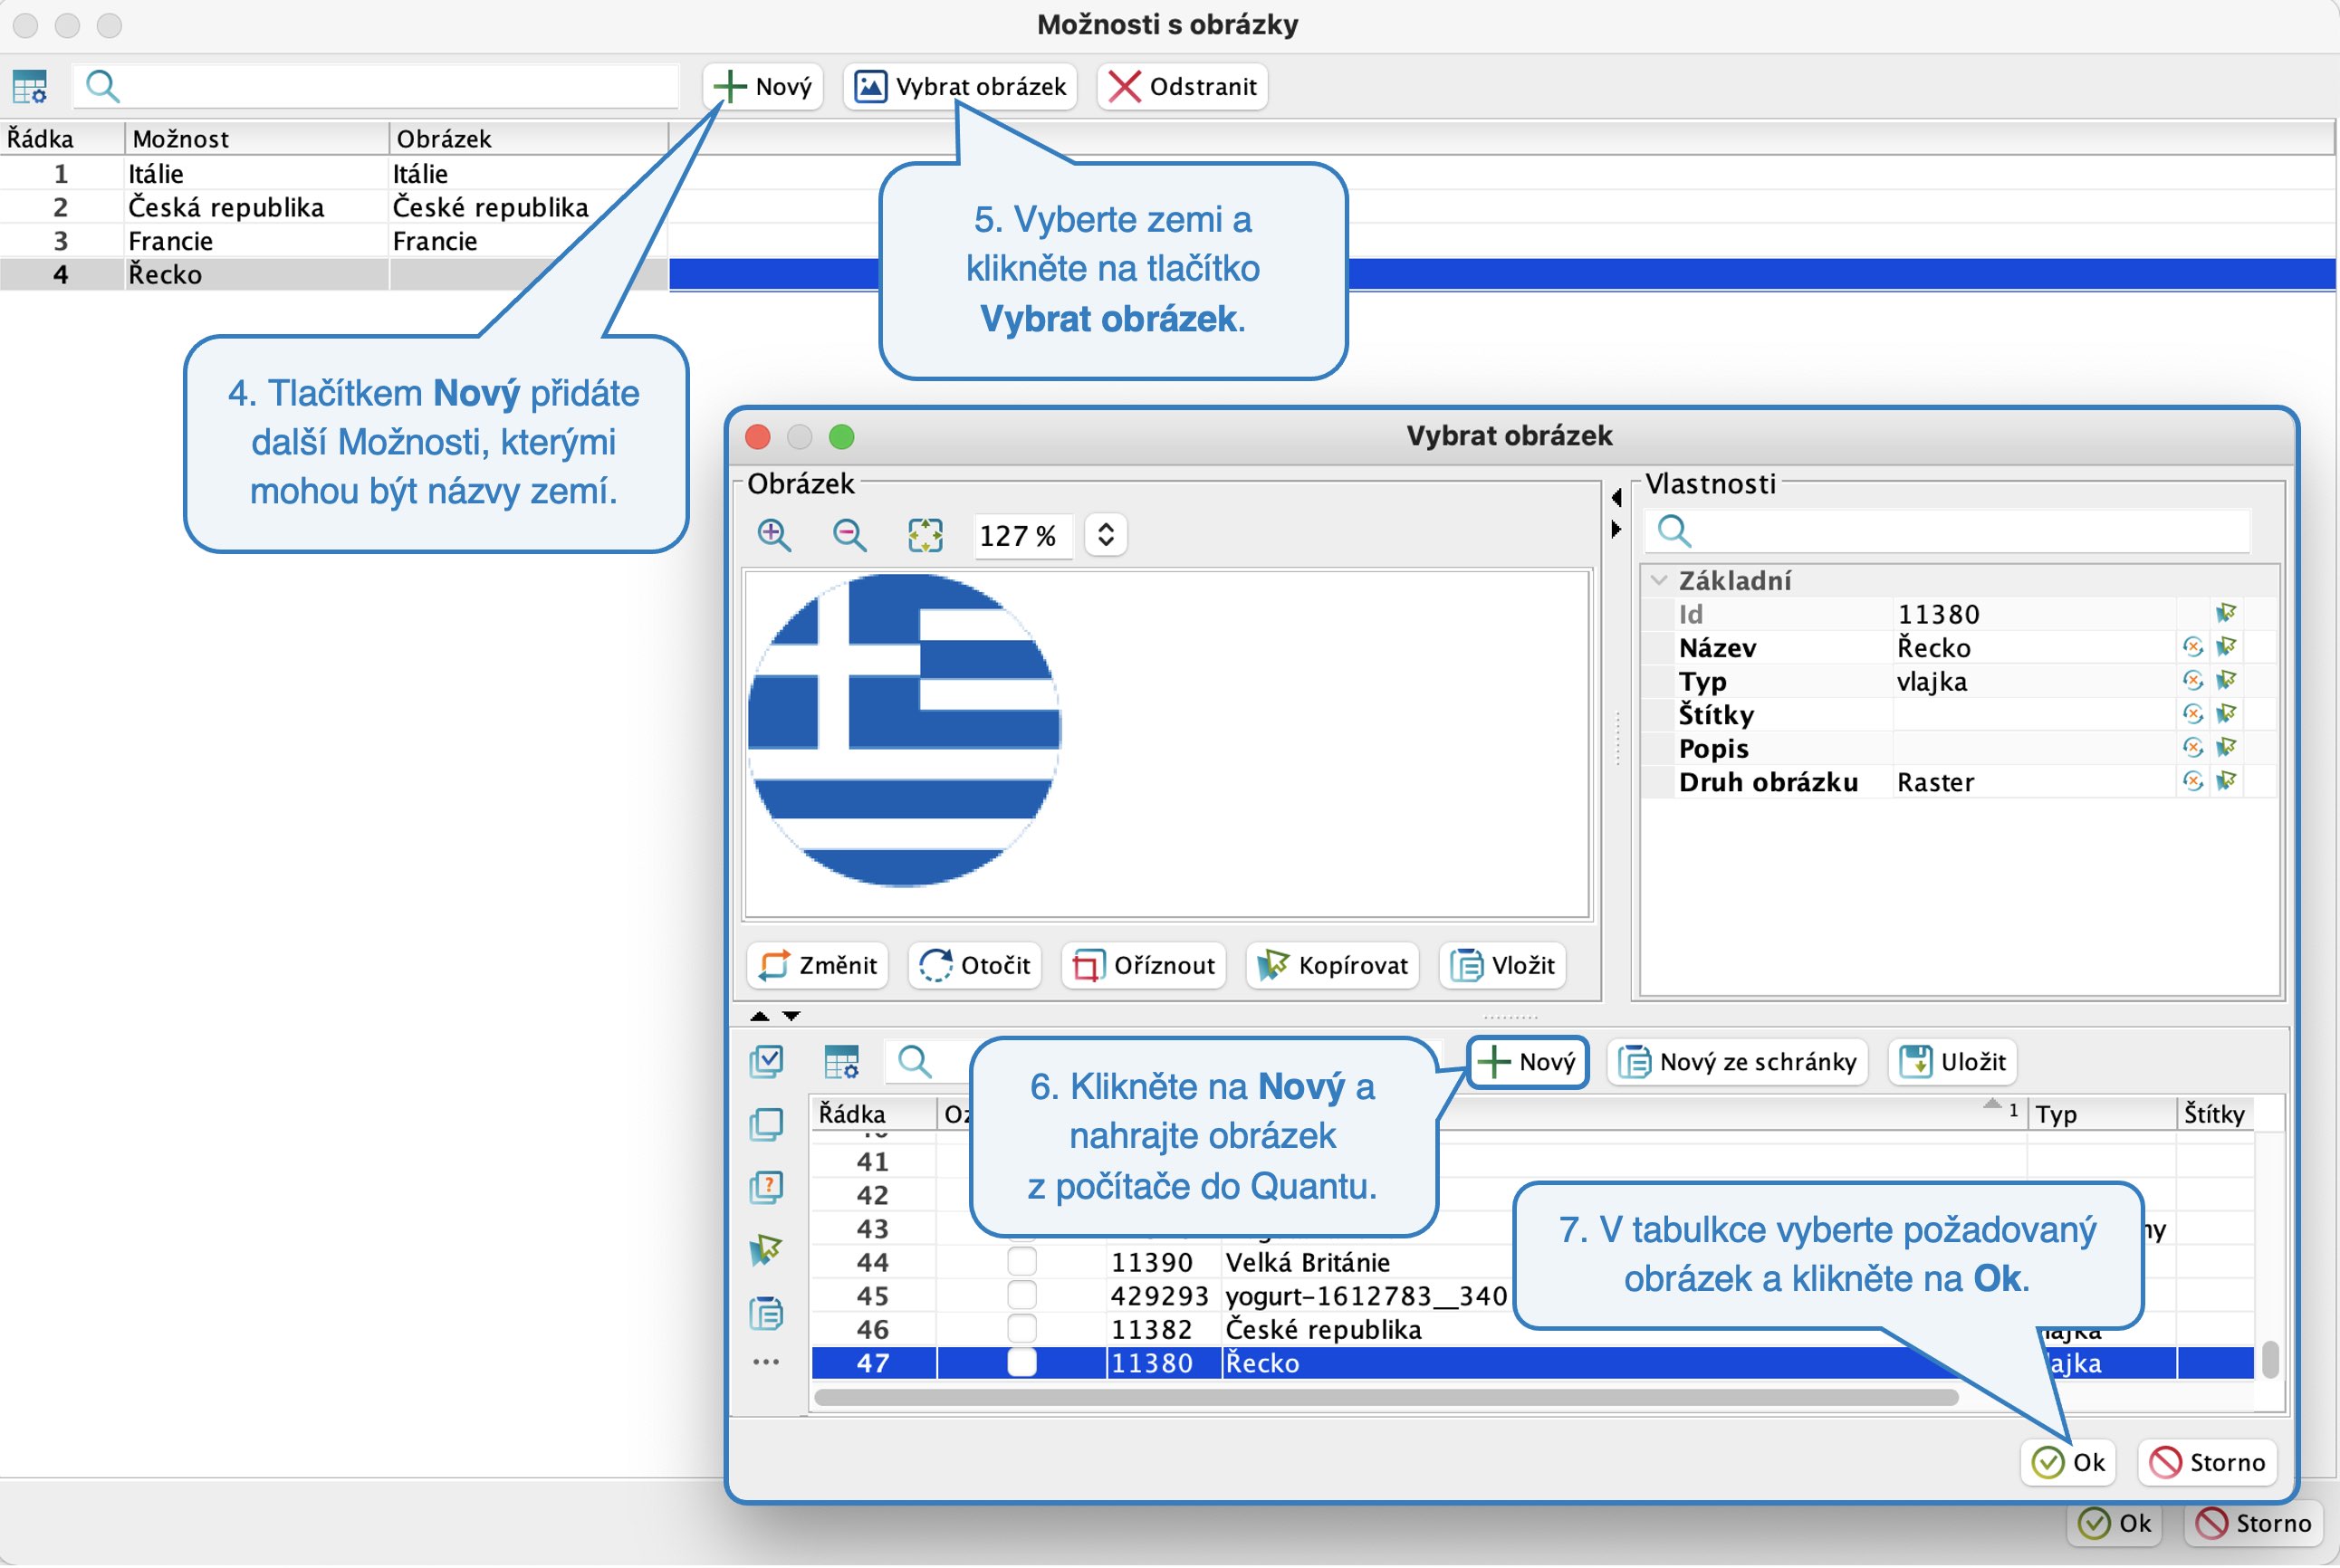Click the select all rows icon in sidebar
Image resolution: width=2340 pixels, height=1568 pixels.
766,1062
